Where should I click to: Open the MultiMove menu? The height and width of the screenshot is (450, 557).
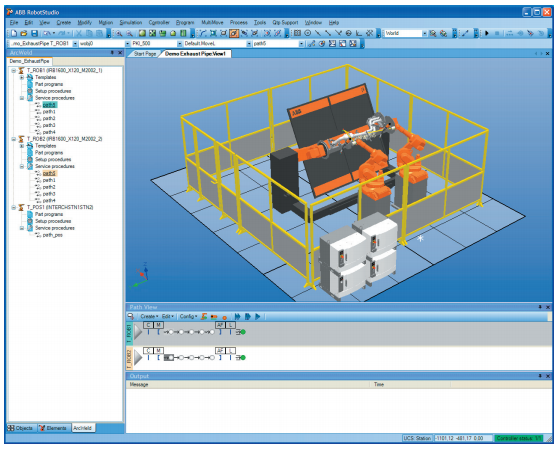click(x=212, y=23)
